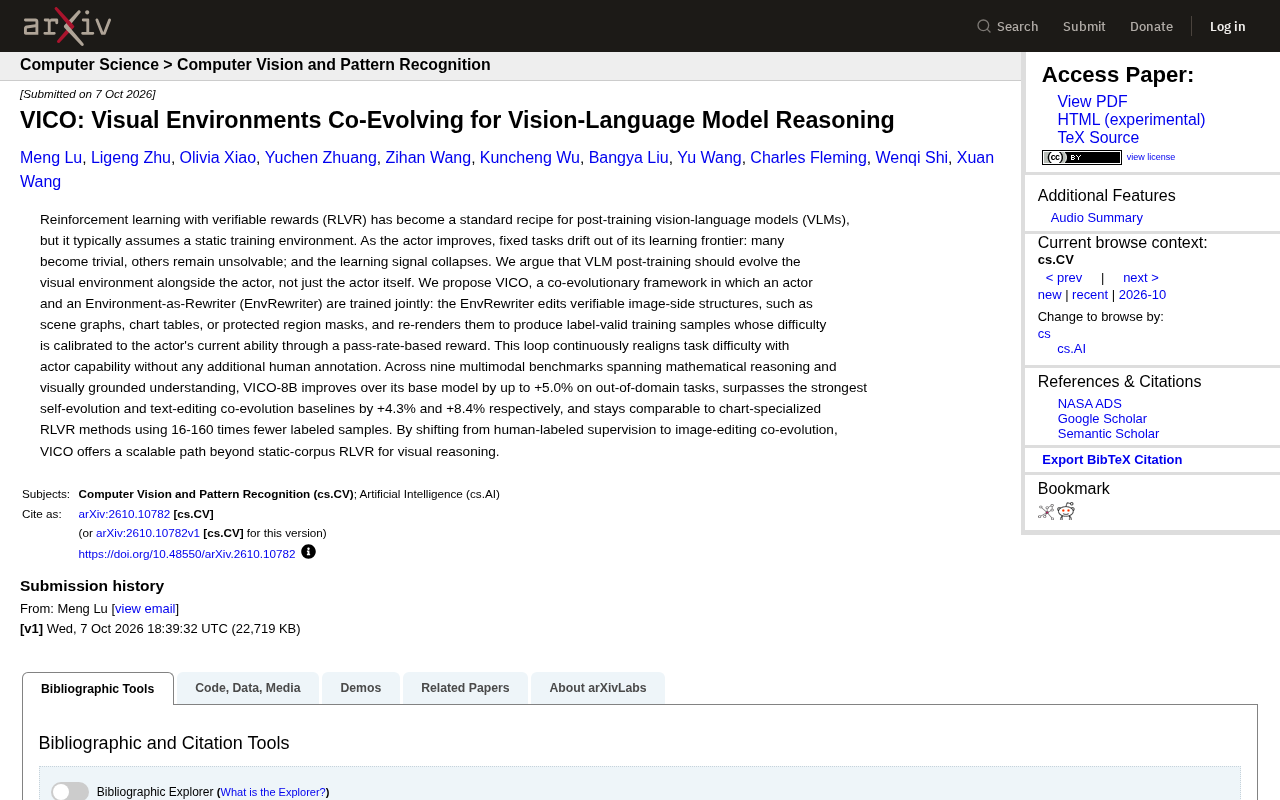Viewport: 1280px width, 800px height.
Task: Open the 2026-10 monthly listing
Action: [x=1142, y=295]
